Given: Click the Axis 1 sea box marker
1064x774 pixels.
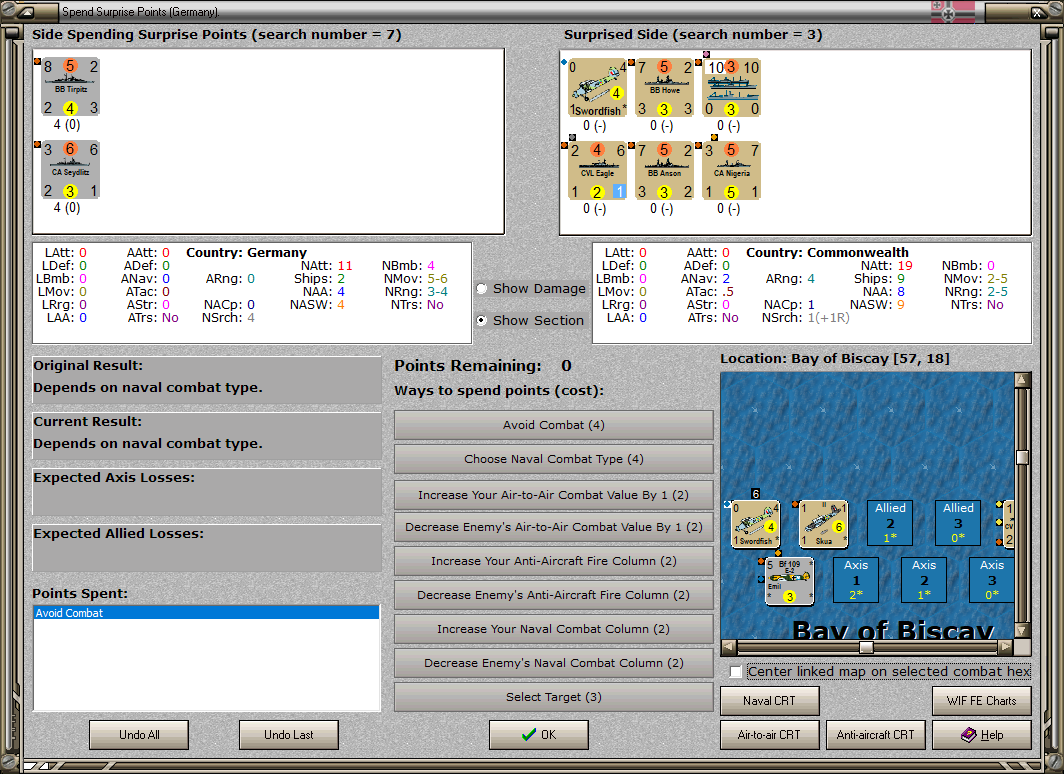Looking at the screenshot, I should click(x=856, y=579).
